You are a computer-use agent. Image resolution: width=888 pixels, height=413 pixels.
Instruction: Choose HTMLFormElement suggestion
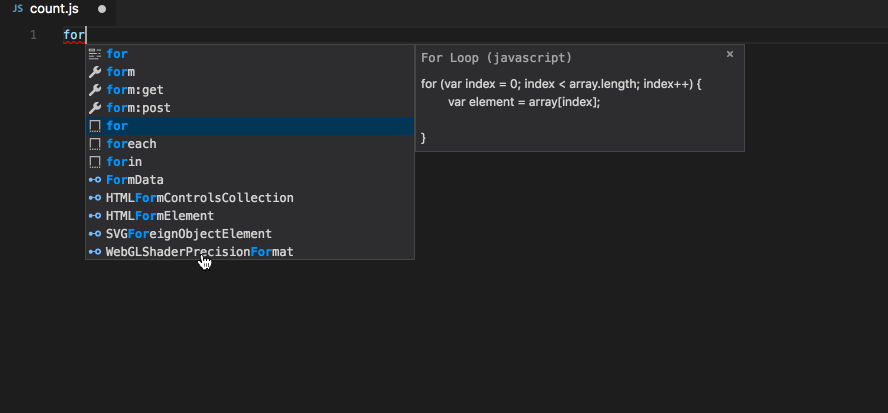[x=250, y=216]
